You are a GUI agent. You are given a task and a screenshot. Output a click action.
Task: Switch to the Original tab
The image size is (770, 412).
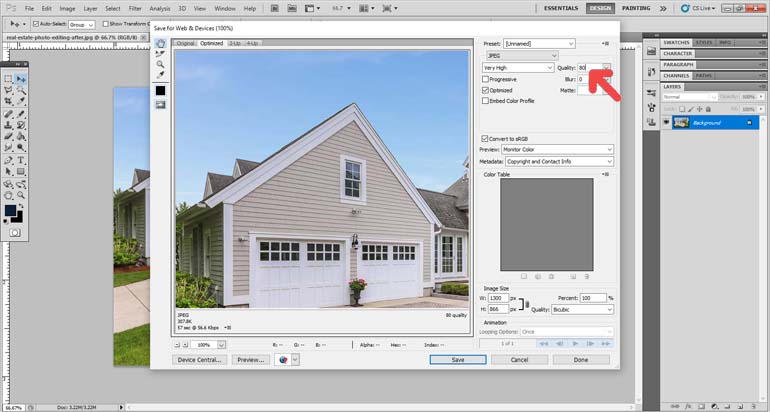click(185, 43)
